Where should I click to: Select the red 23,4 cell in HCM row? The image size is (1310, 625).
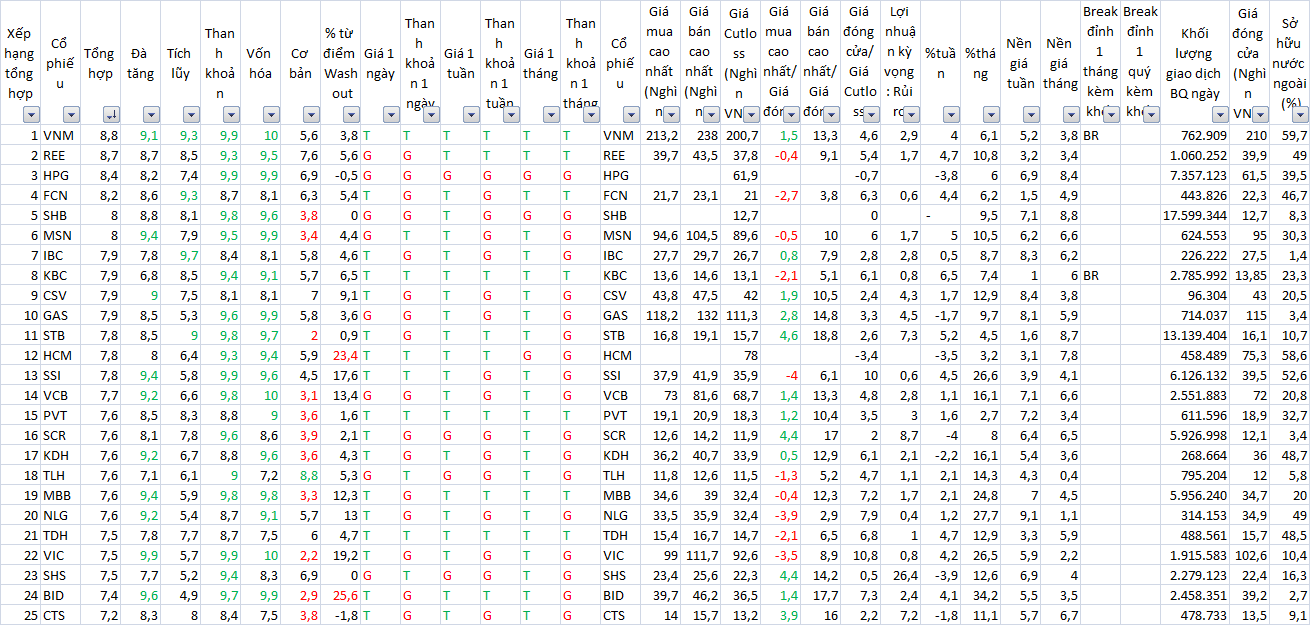(341, 355)
